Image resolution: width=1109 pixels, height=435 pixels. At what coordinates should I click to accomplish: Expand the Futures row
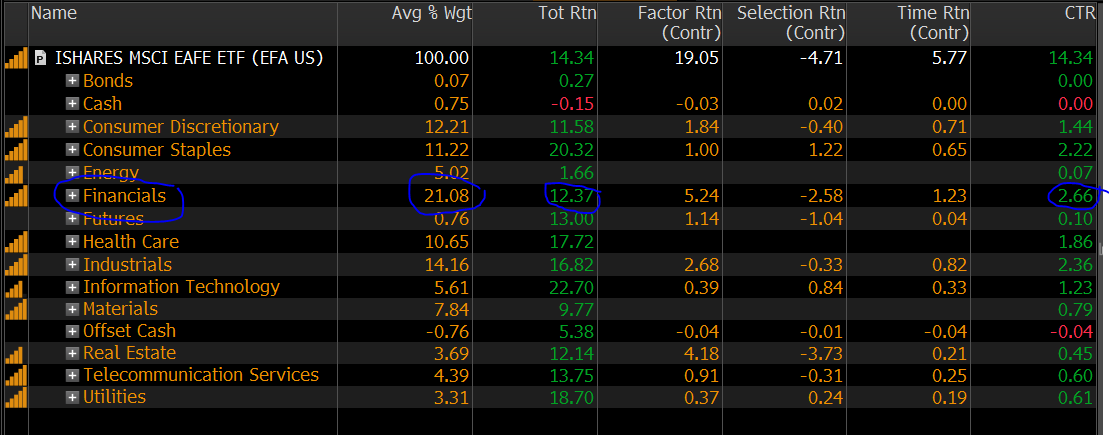71,219
